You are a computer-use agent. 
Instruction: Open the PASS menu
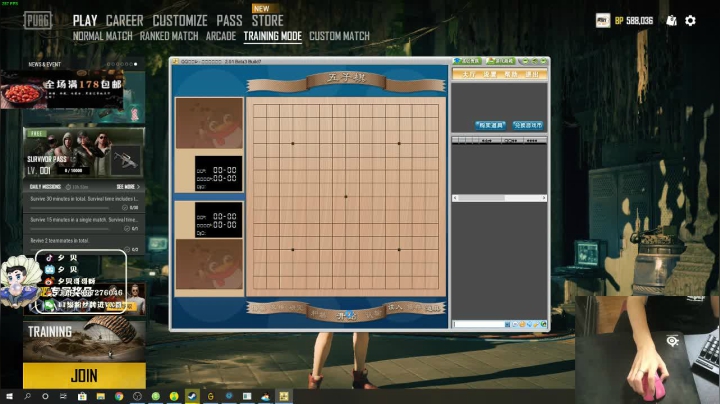(229, 21)
